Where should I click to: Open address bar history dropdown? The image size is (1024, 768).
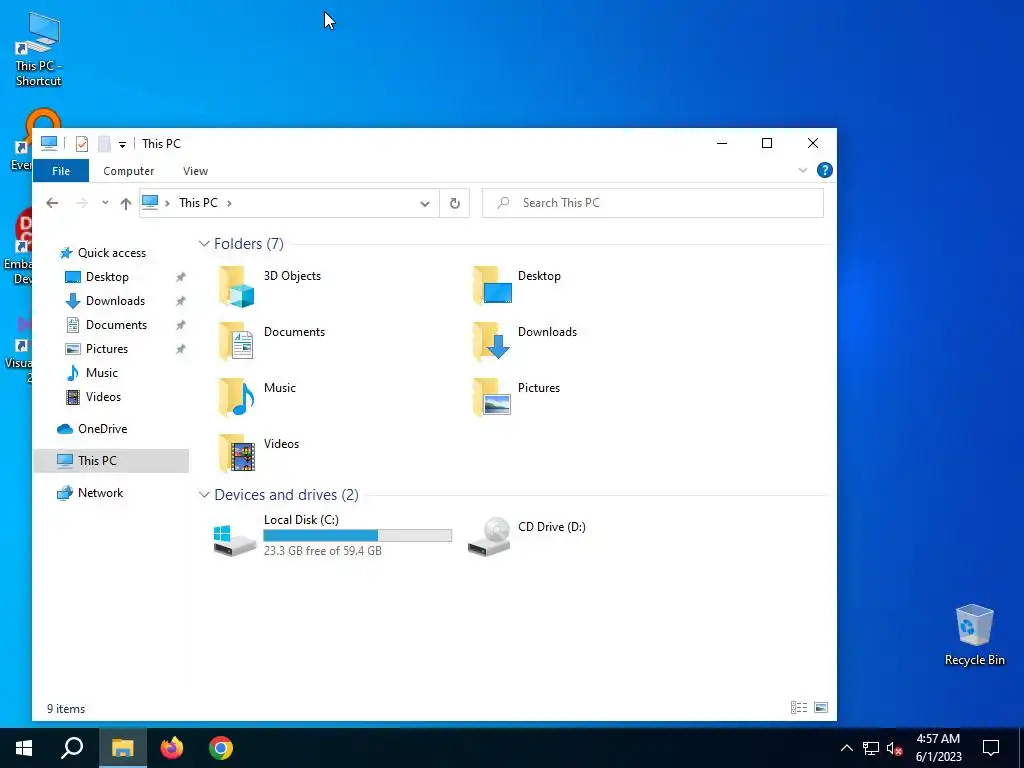tap(424, 204)
